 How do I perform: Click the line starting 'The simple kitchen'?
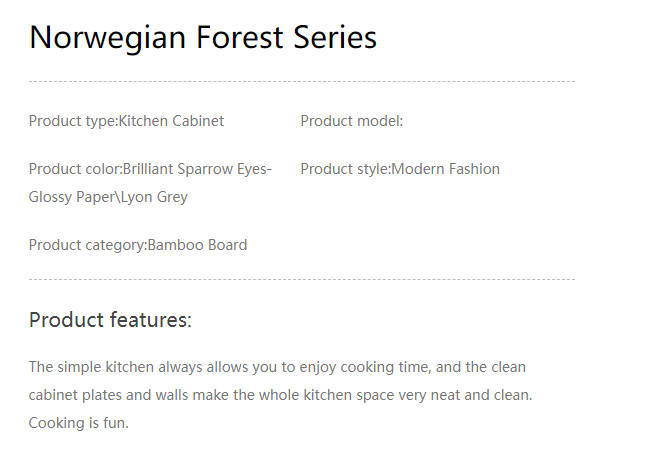[x=277, y=367]
